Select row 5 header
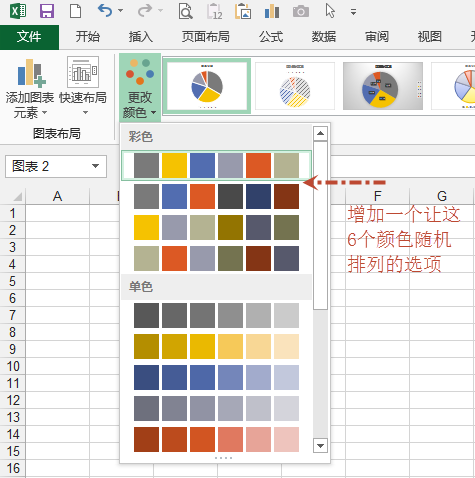475x478 pixels. tap(13, 281)
